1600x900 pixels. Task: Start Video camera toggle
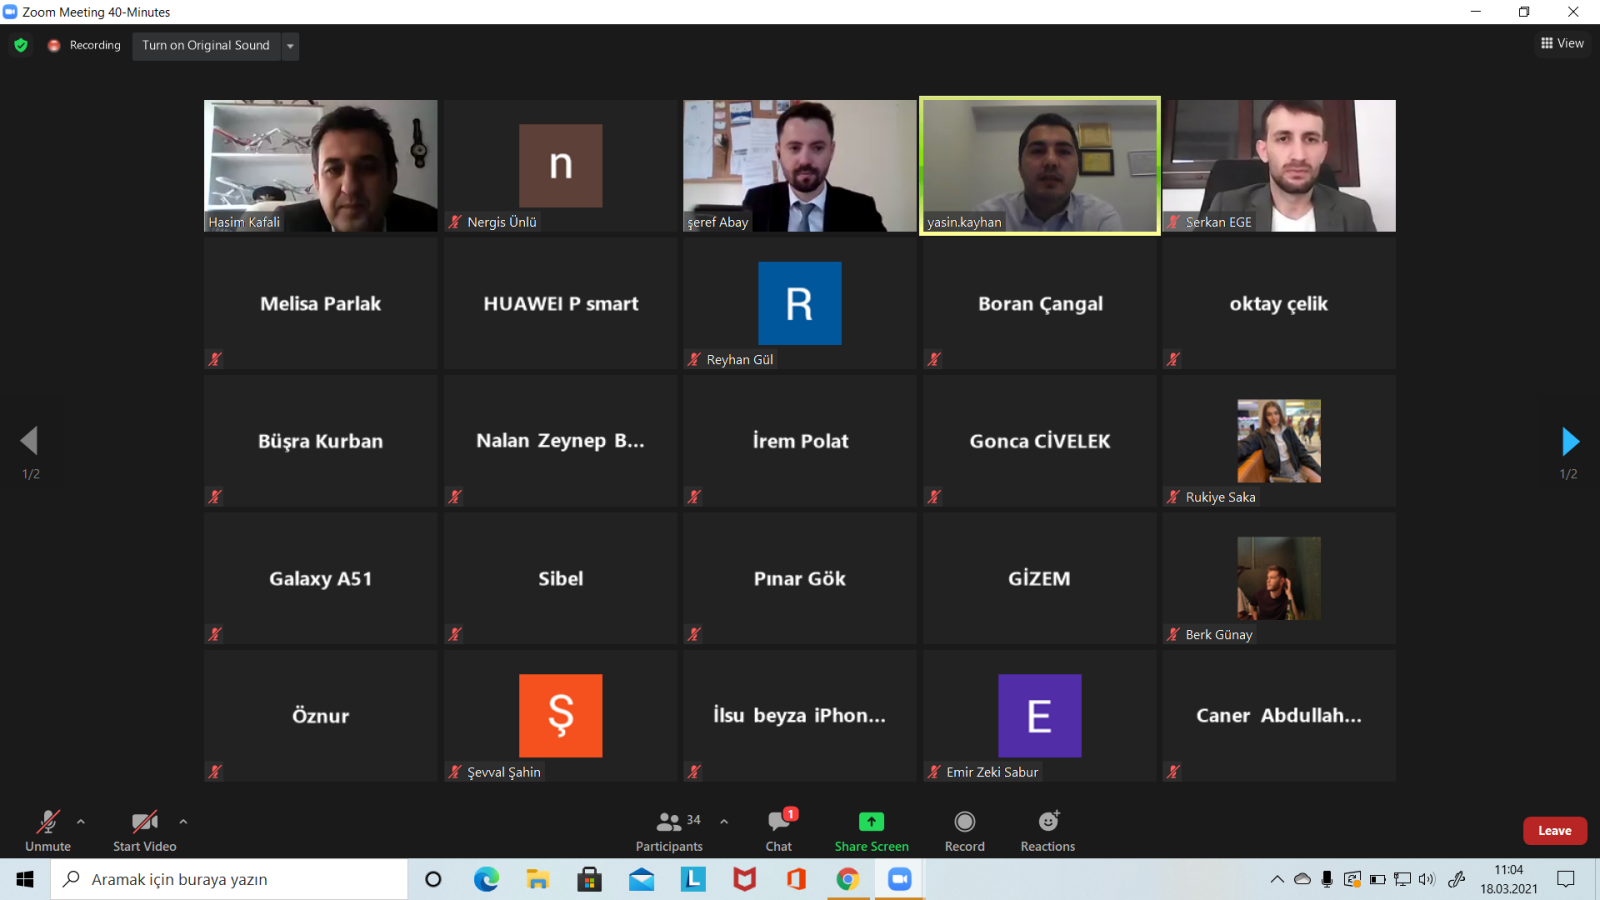[145, 830]
